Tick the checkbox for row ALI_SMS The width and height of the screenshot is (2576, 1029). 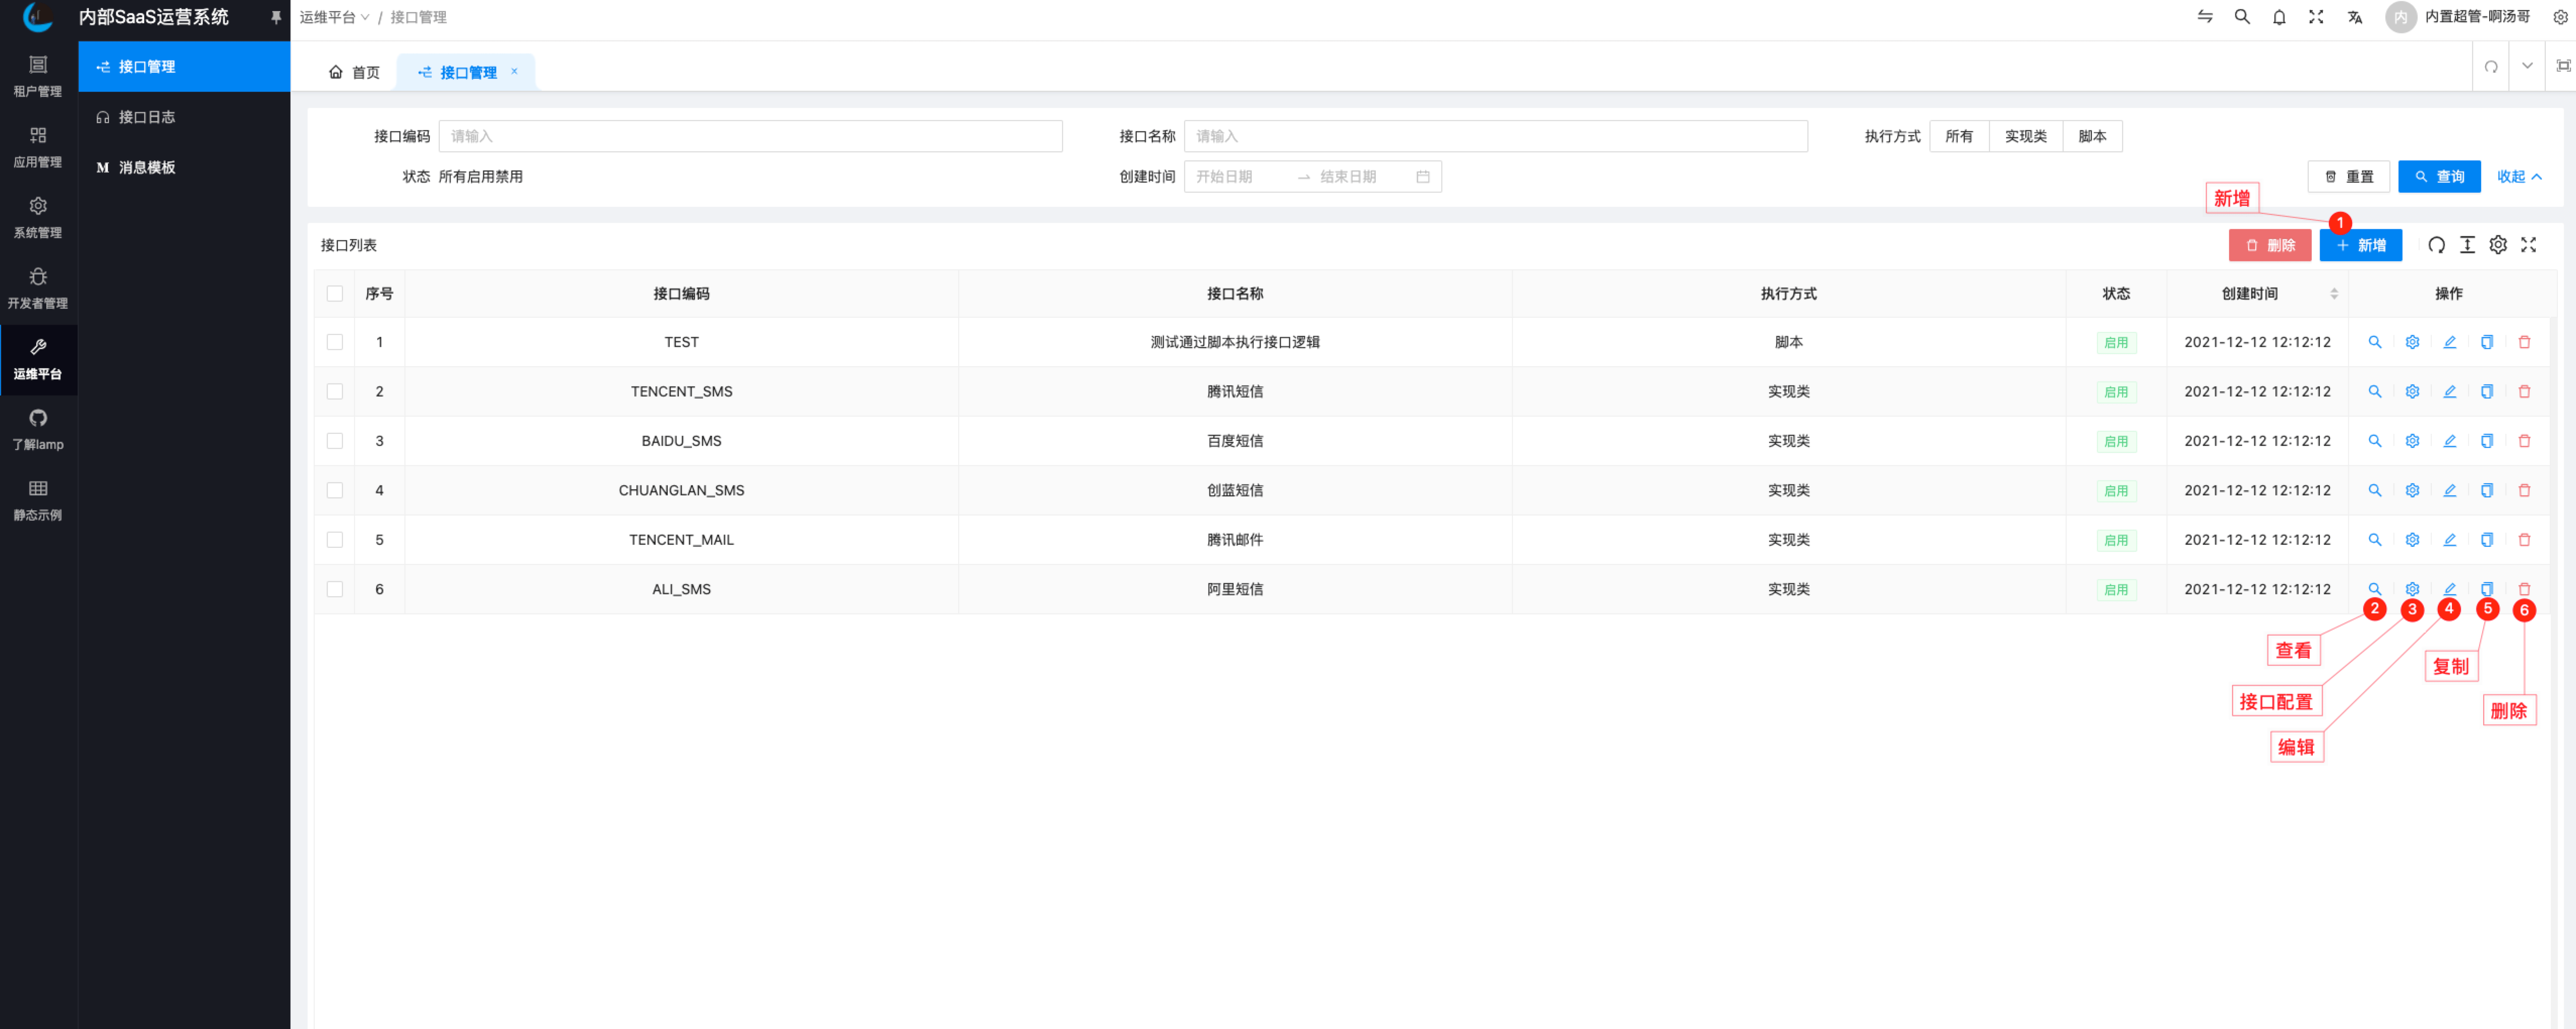pyautogui.click(x=335, y=590)
